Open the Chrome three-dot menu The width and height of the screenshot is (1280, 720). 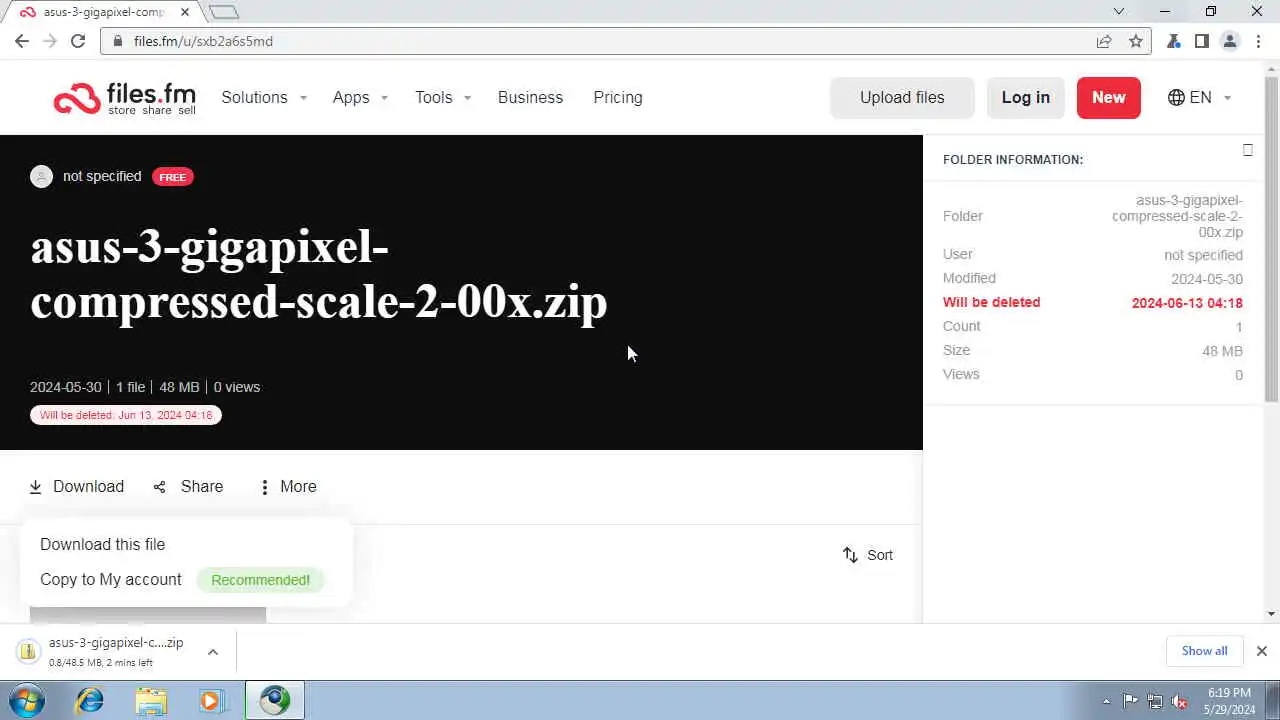[x=1257, y=41]
